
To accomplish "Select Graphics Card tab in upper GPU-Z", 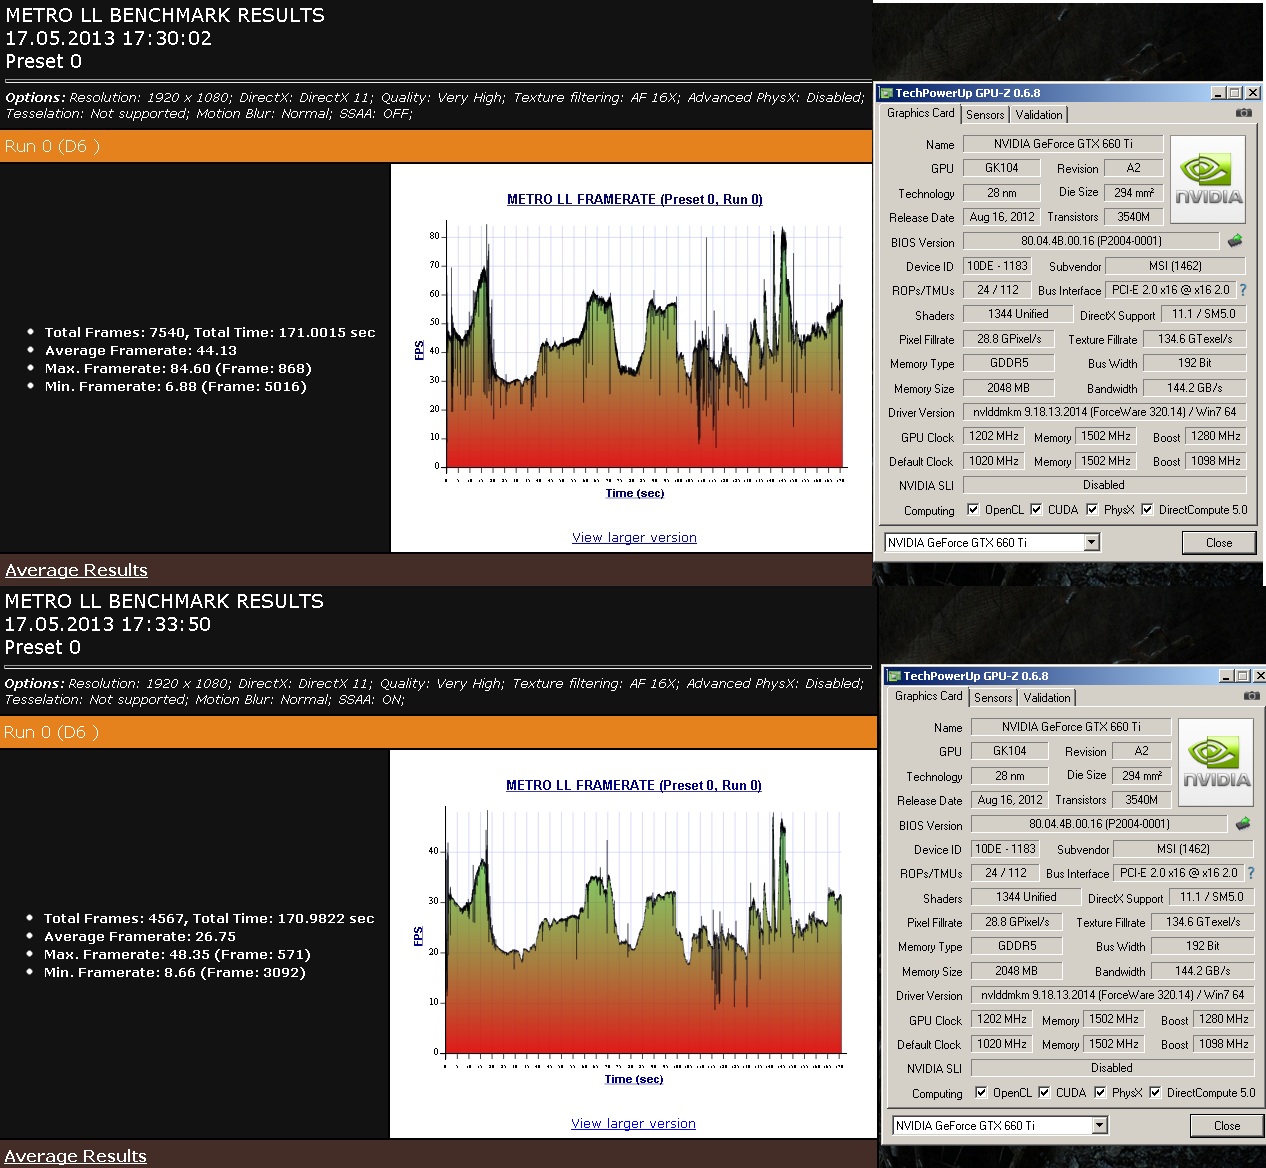I will tap(920, 113).
